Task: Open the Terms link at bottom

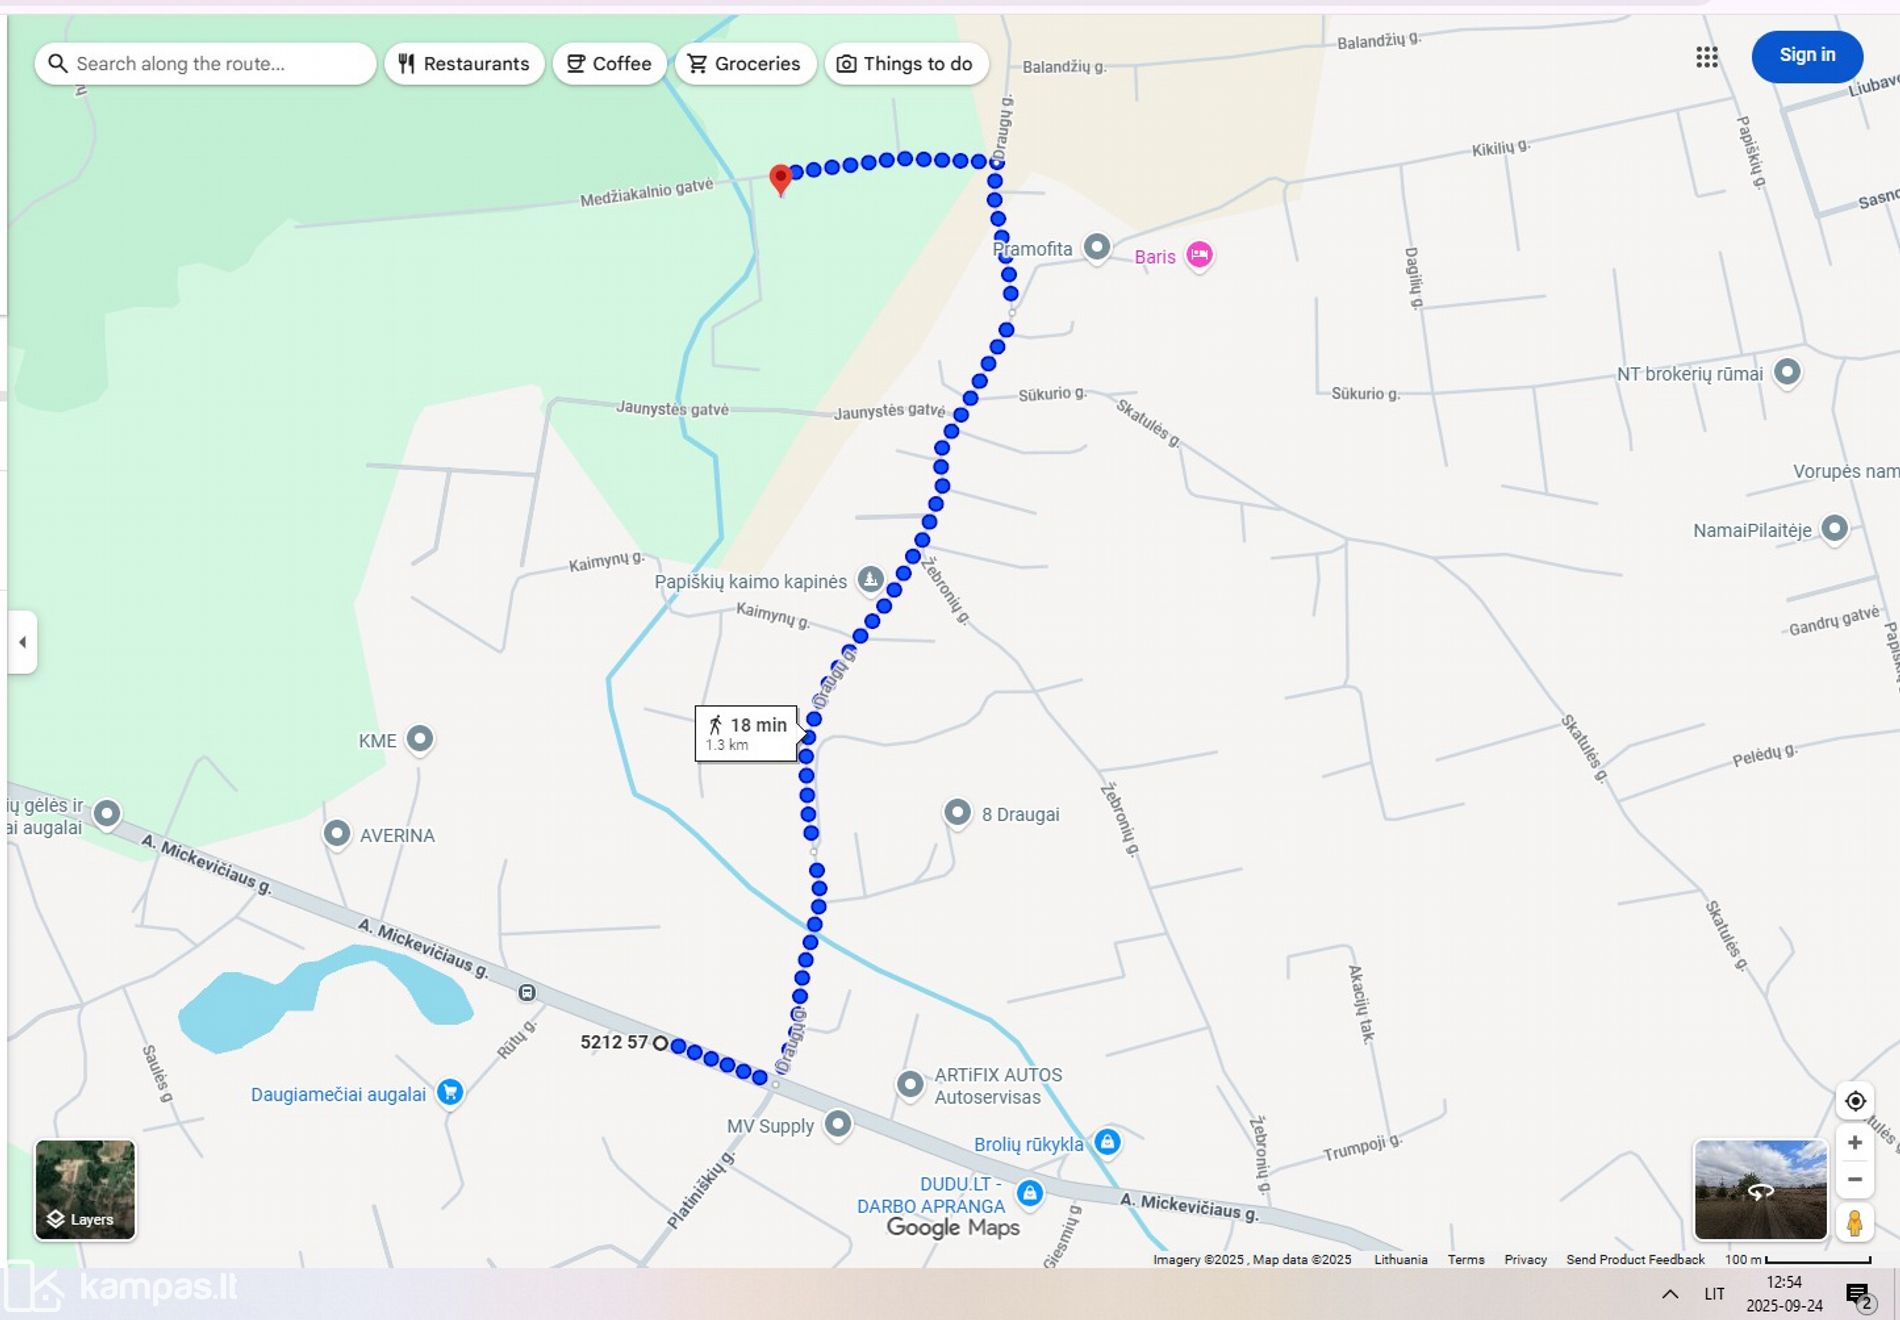Action: [x=1466, y=1260]
